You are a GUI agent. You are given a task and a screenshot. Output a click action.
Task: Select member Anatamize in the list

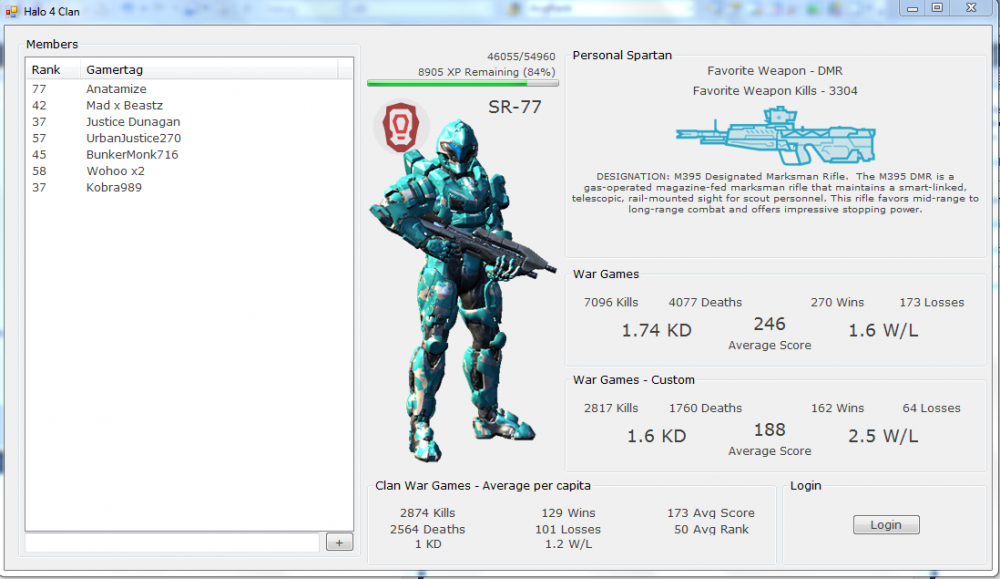pos(116,89)
